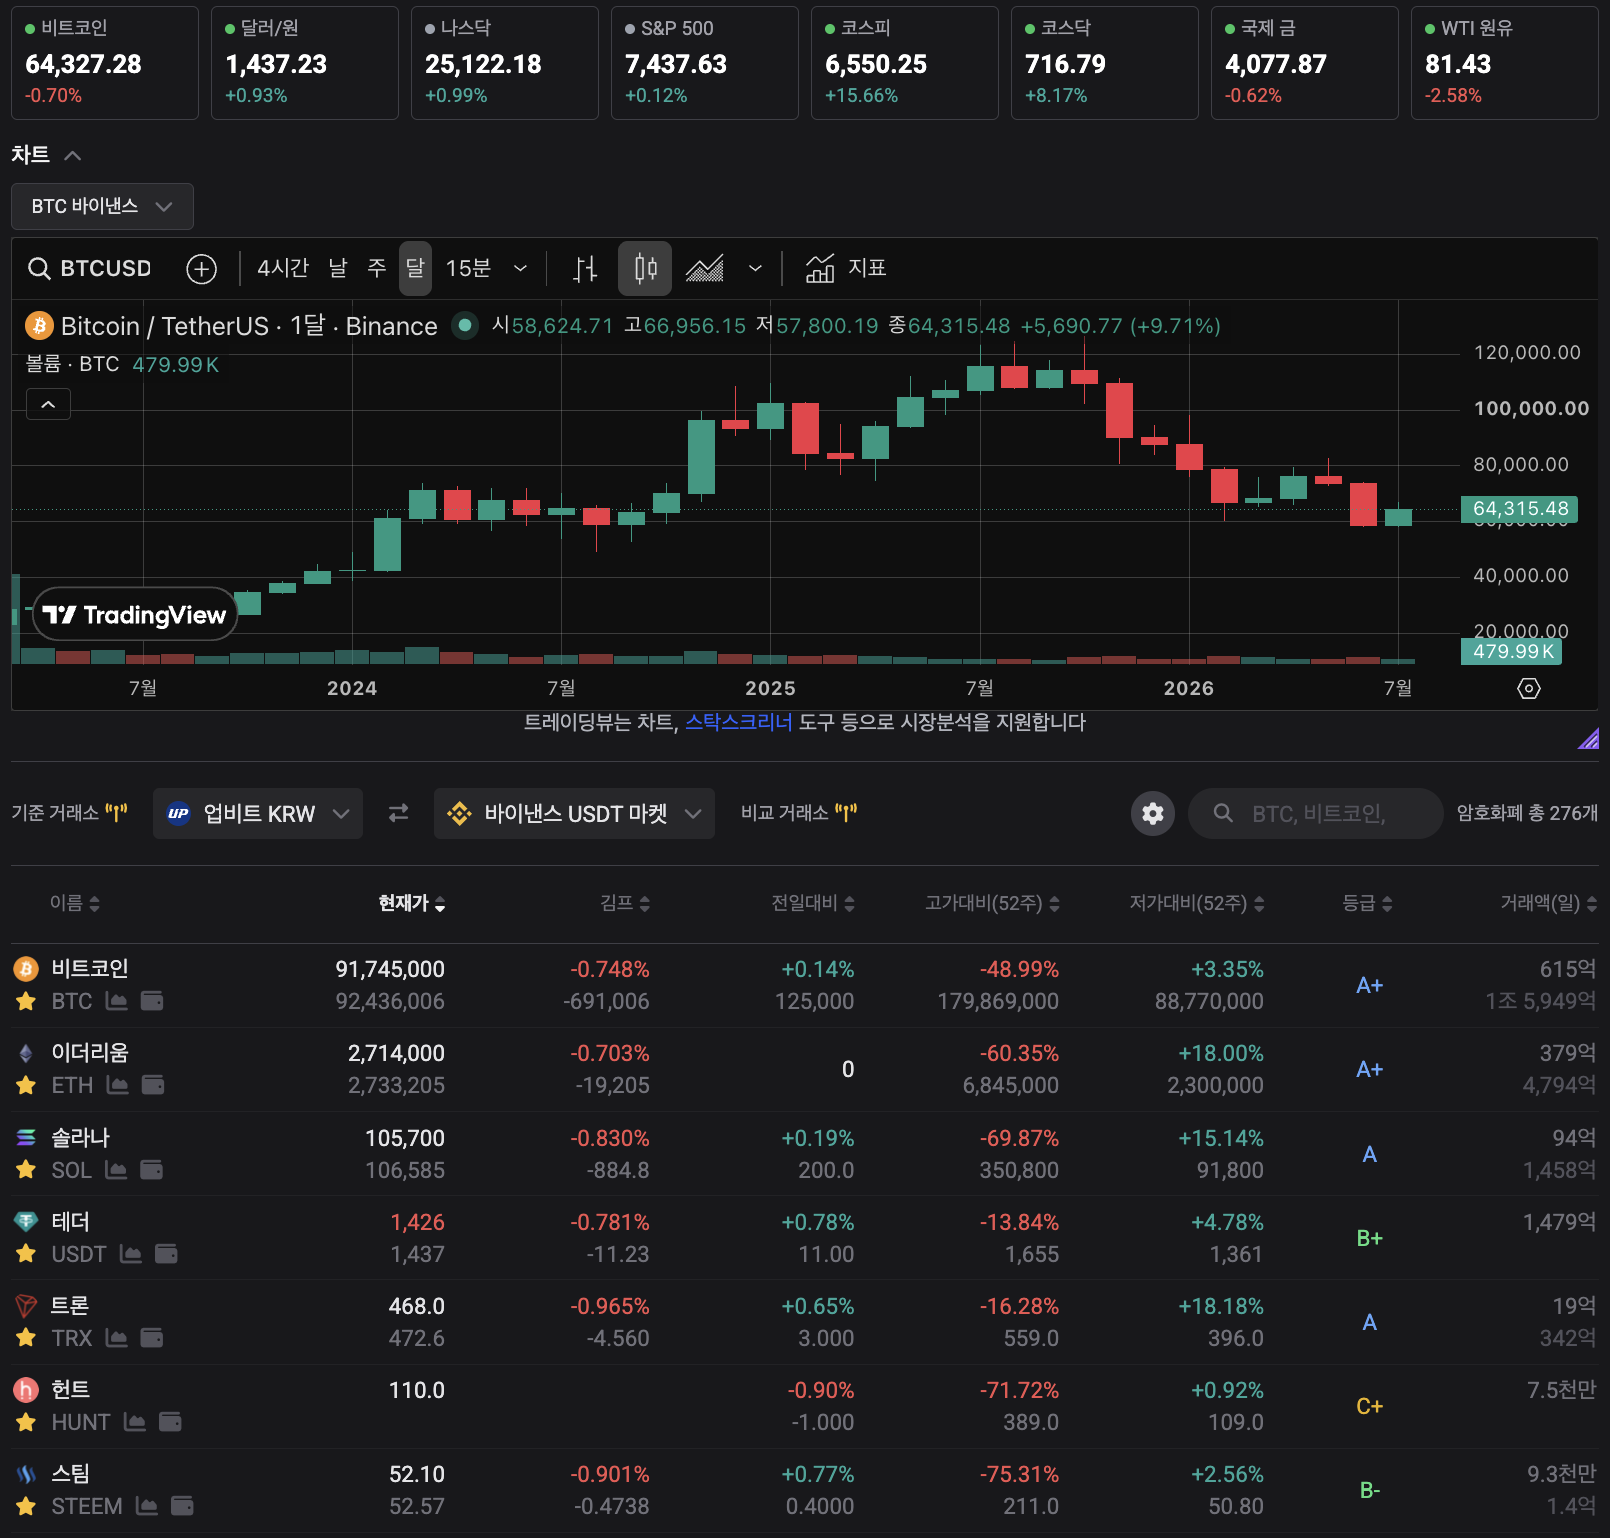Image resolution: width=1610 pixels, height=1538 pixels.
Task: Toggle the favorite star for TRX
Action: coord(26,1338)
